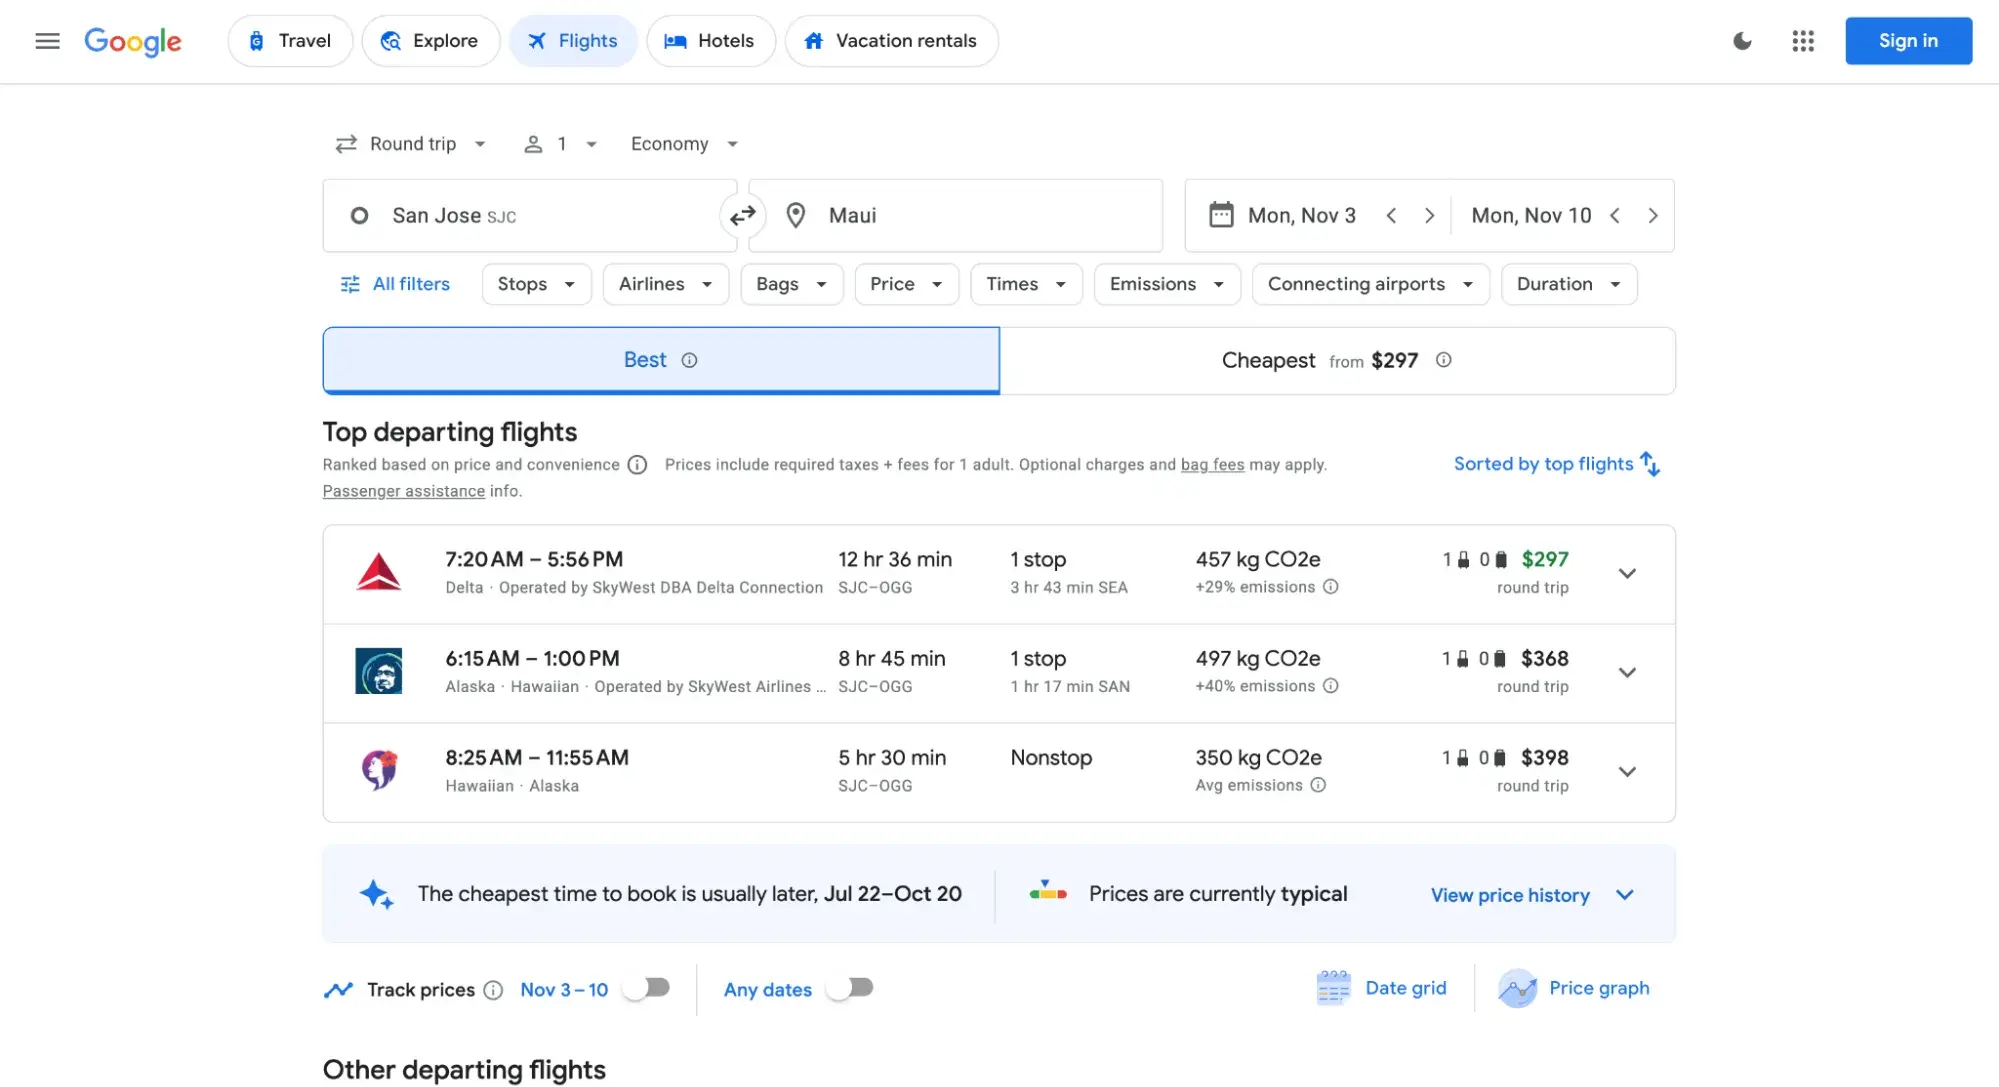
Task: Edit the San Jose origin field
Action: click(x=530, y=216)
